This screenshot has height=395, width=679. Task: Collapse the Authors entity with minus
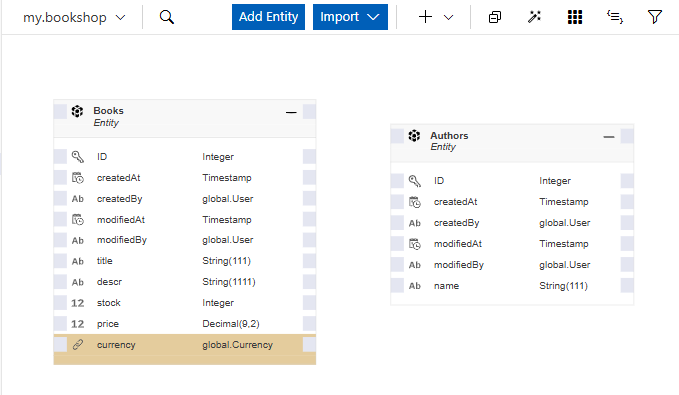click(x=608, y=137)
